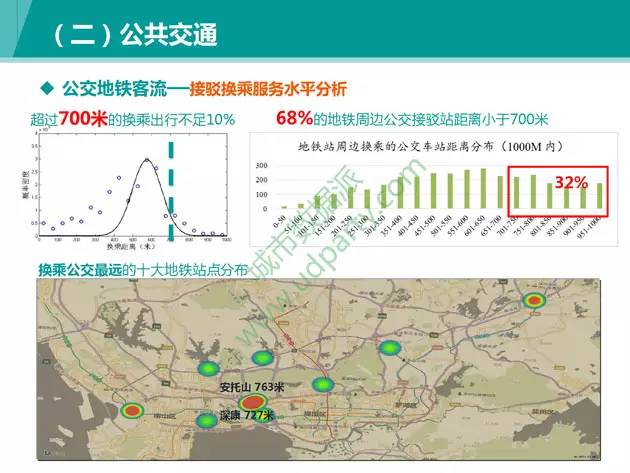The image size is (630, 473).
Task: Click the text 的换乘出行不足10%
Action: (171, 119)
